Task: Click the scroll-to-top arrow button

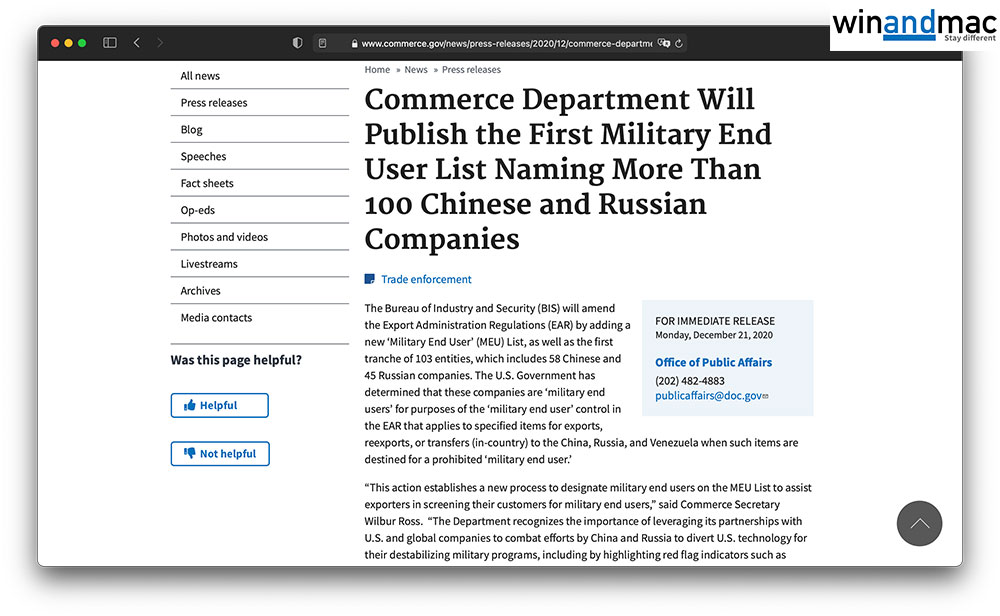Action: click(x=919, y=523)
